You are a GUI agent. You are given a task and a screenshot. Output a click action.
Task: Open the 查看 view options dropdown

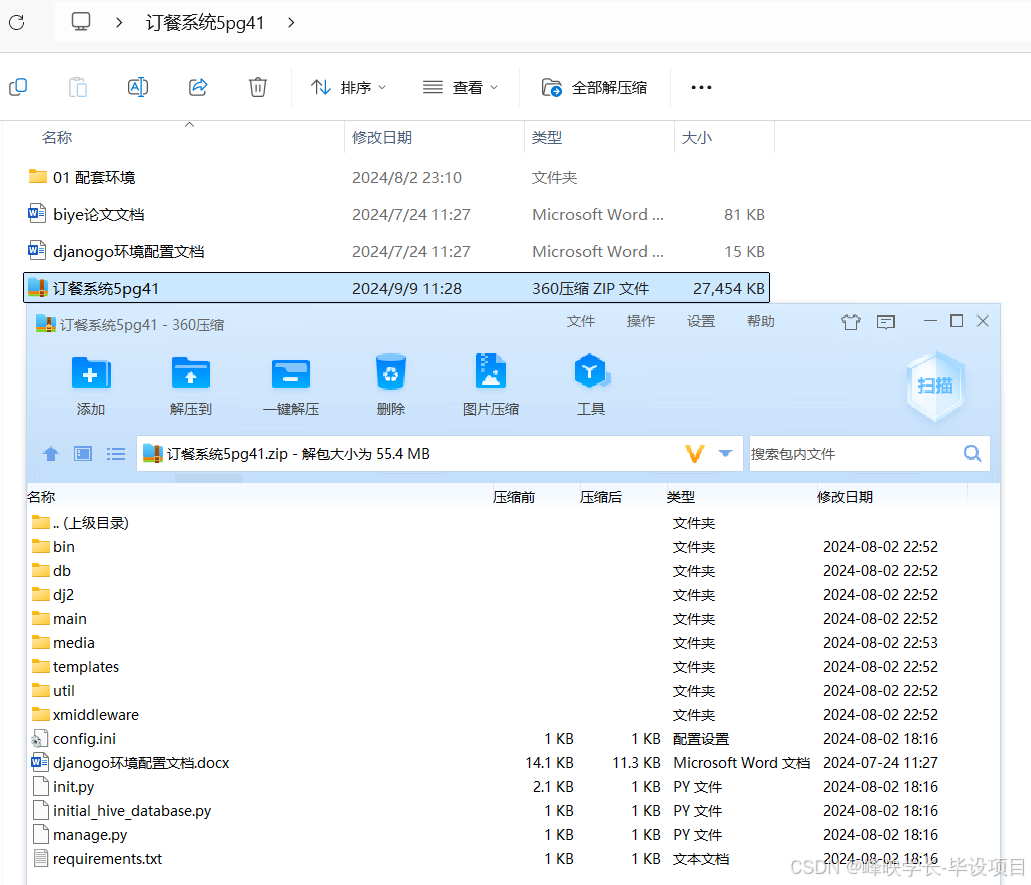460,87
